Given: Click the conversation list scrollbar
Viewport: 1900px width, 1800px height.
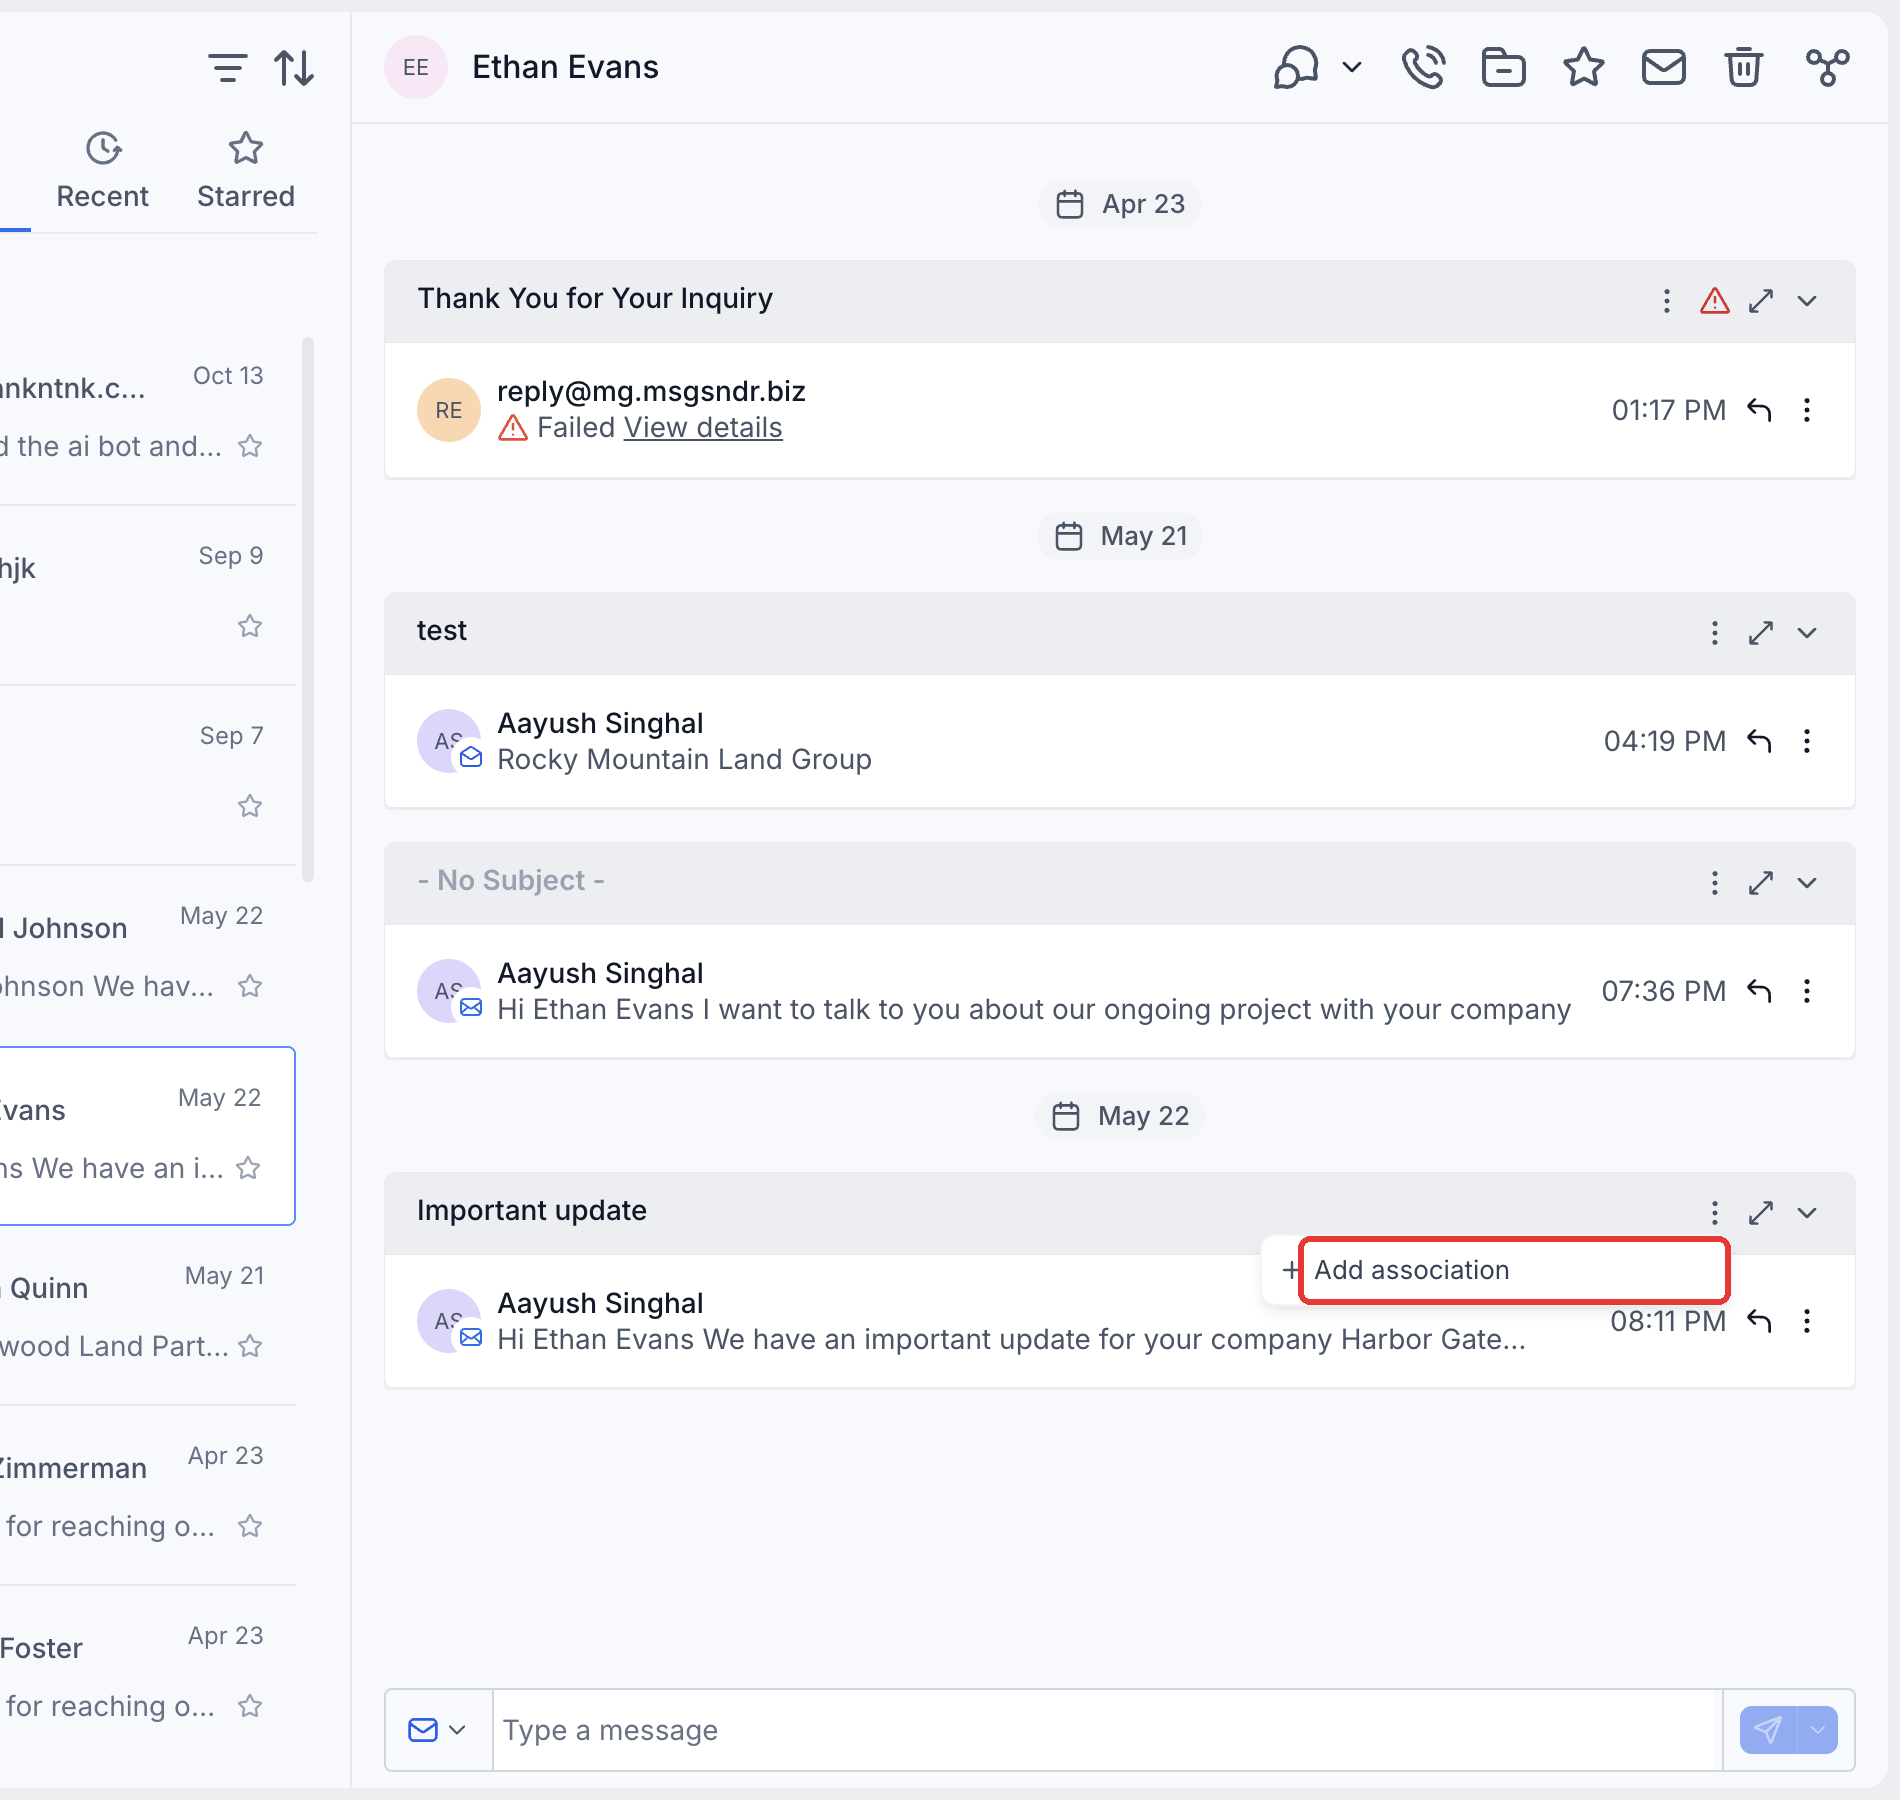Looking at the screenshot, I should [308, 610].
